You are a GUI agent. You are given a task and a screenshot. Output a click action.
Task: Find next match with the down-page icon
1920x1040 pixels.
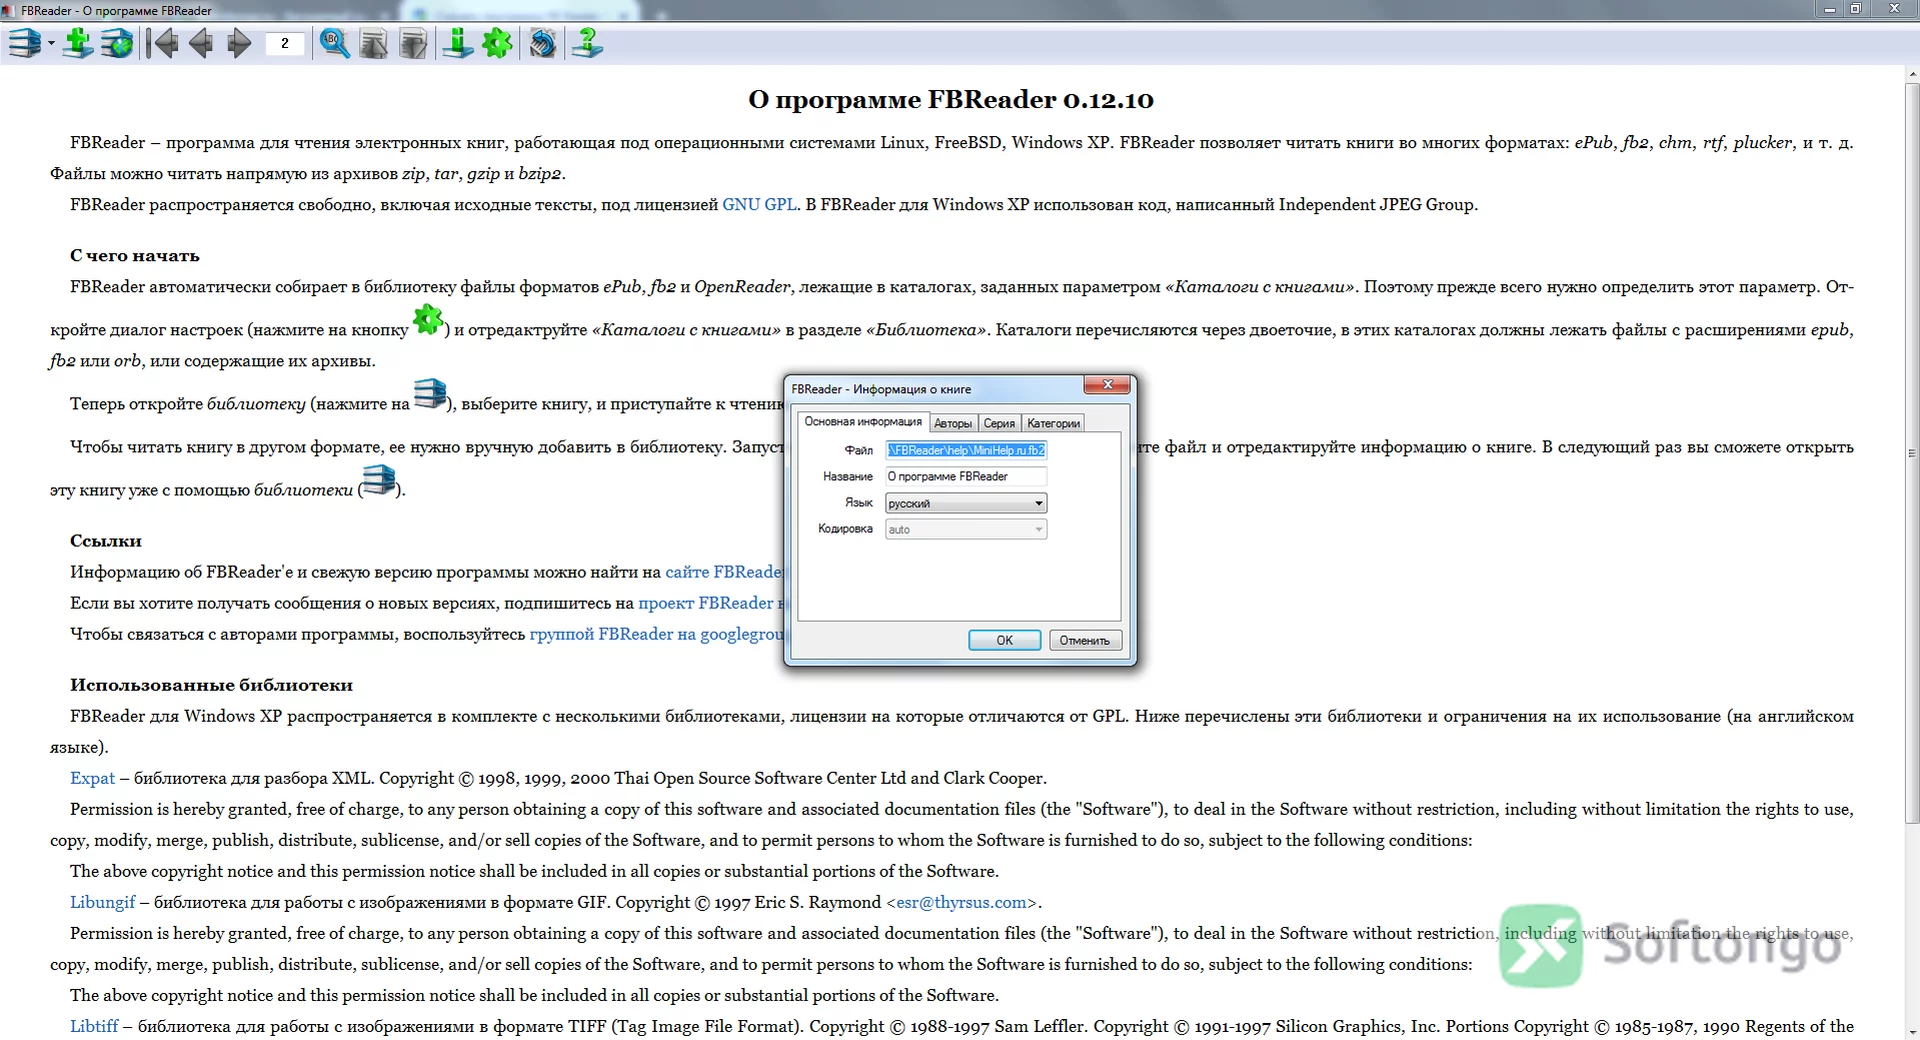(412, 44)
